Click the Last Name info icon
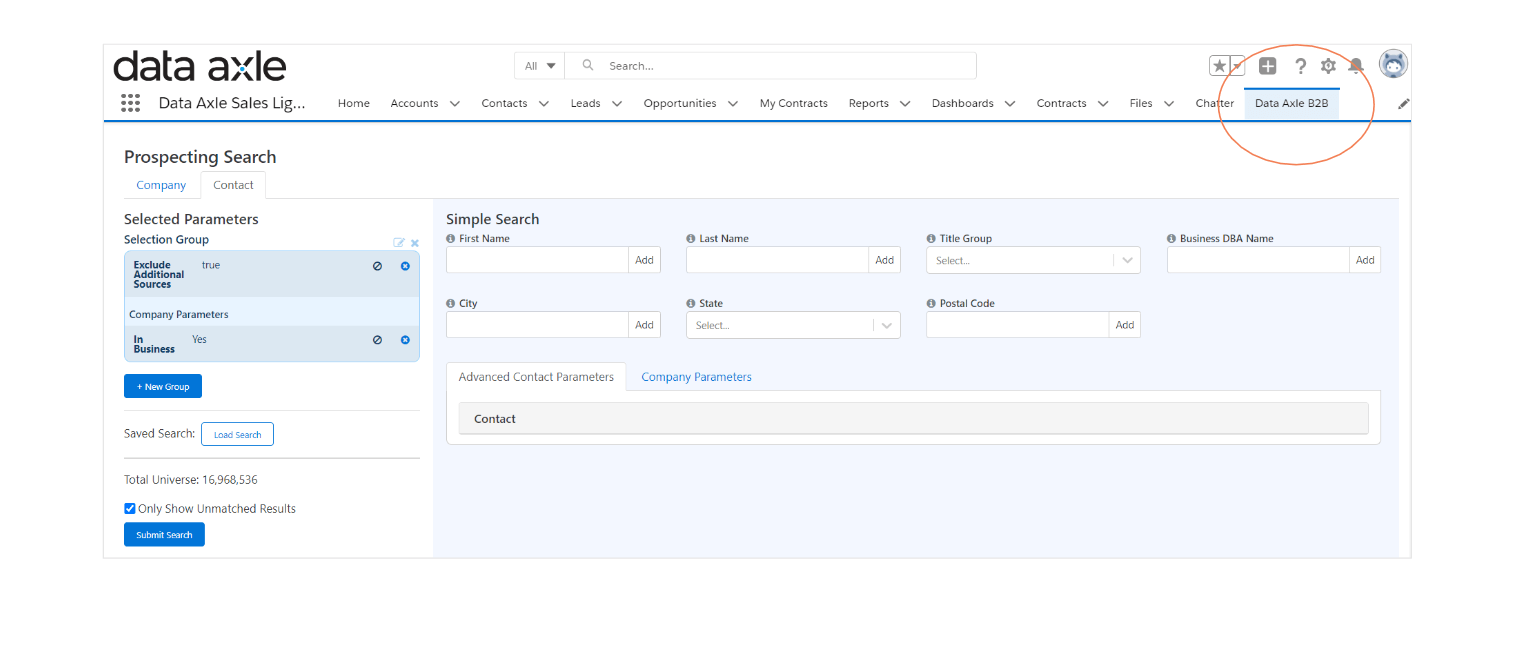The height and width of the screenshot is (669, 1514). pos(691,239)
